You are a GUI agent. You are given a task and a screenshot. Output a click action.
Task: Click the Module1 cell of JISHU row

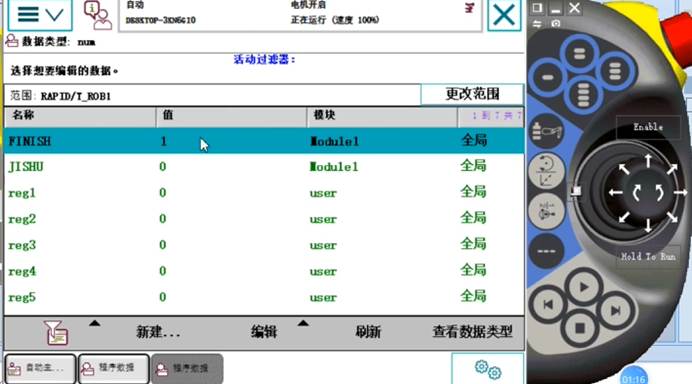coord(334,167)
